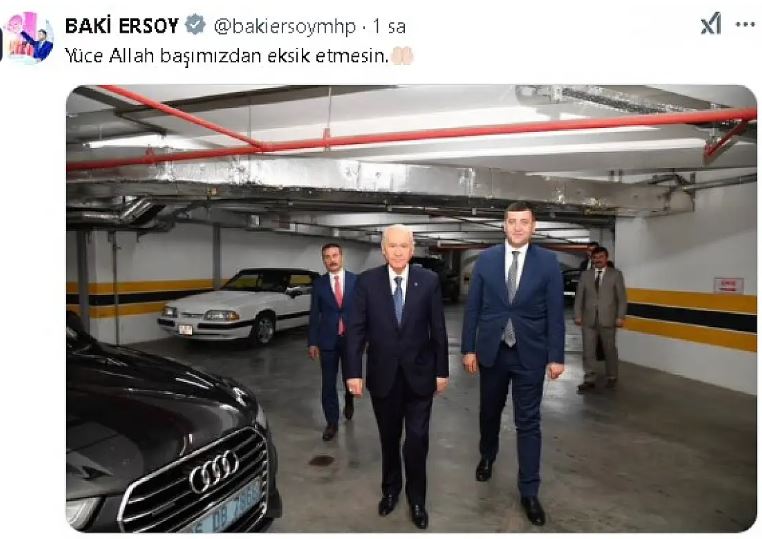Open the Grok icon beside the tweet
762x539 pixels.
[x=710, y=23]
